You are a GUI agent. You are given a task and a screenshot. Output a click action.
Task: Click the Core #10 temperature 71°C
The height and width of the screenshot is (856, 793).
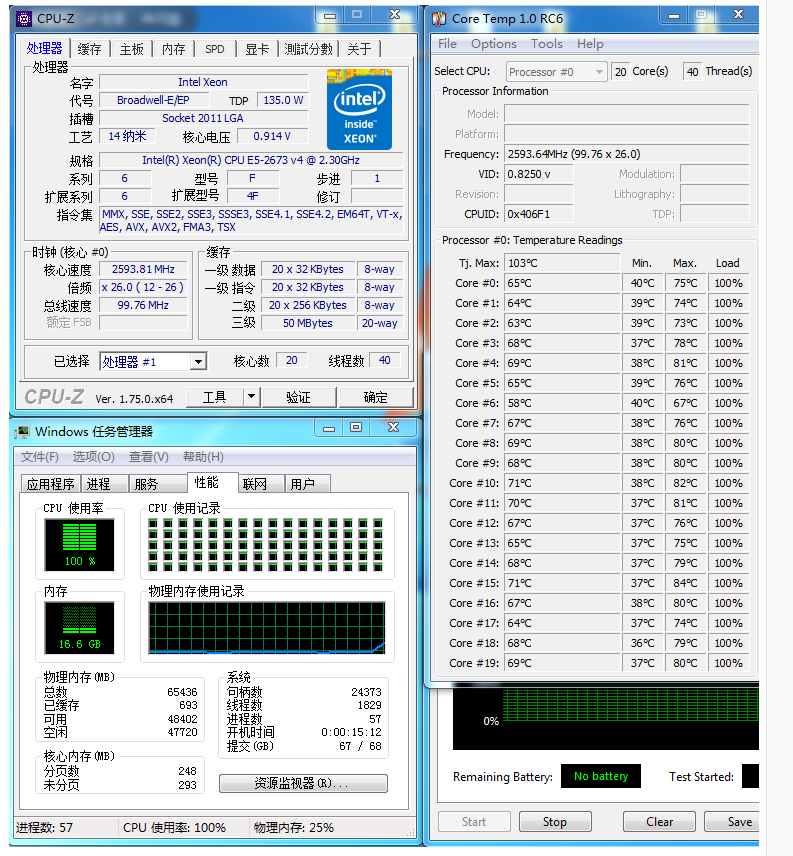point(562,483)
